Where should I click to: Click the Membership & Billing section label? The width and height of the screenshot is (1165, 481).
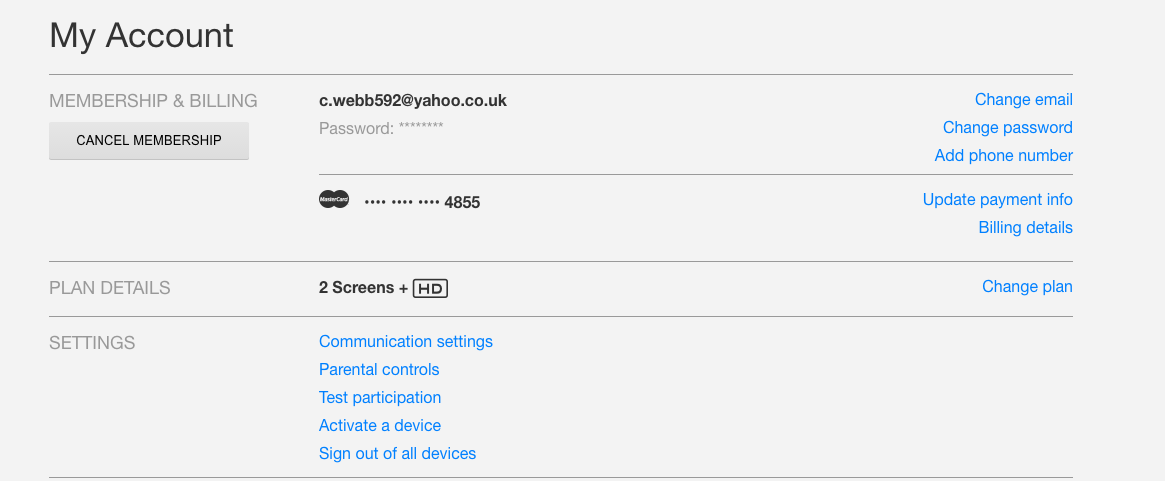pyautogui.click(x=153, y=101)
